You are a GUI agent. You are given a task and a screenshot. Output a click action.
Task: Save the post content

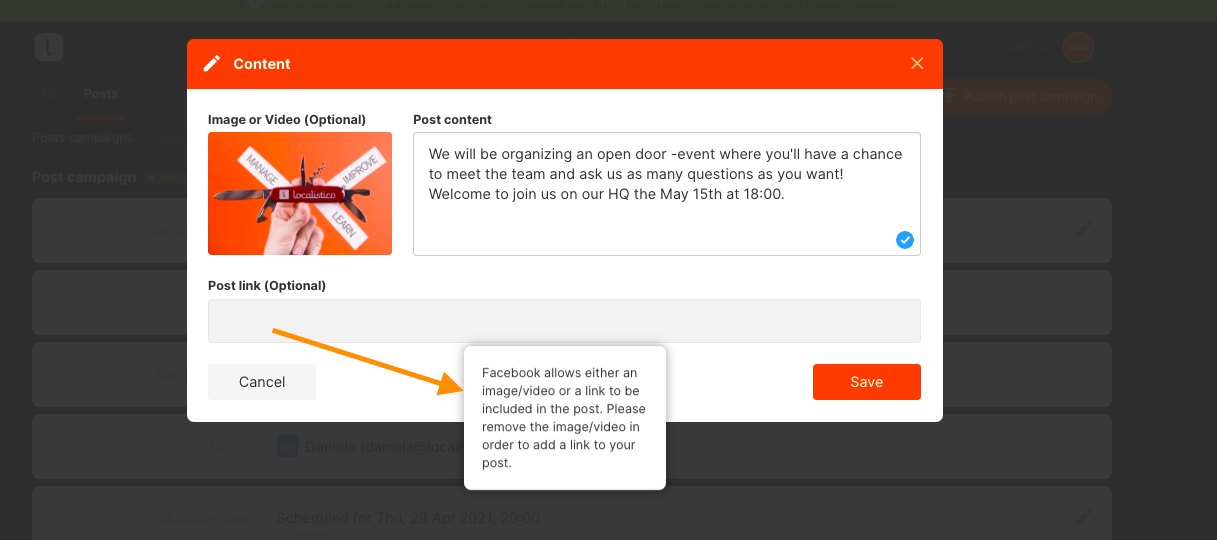[867, 382]
